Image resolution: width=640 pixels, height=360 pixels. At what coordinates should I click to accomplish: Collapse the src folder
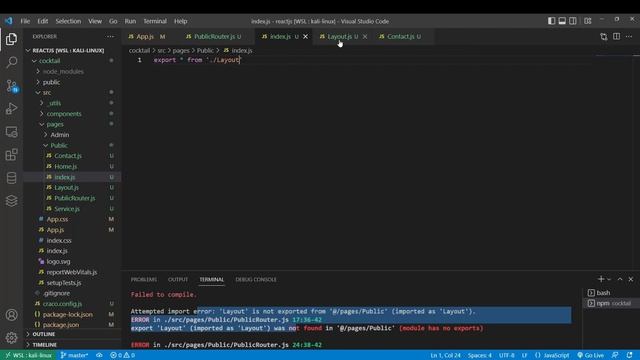[47, 93]
